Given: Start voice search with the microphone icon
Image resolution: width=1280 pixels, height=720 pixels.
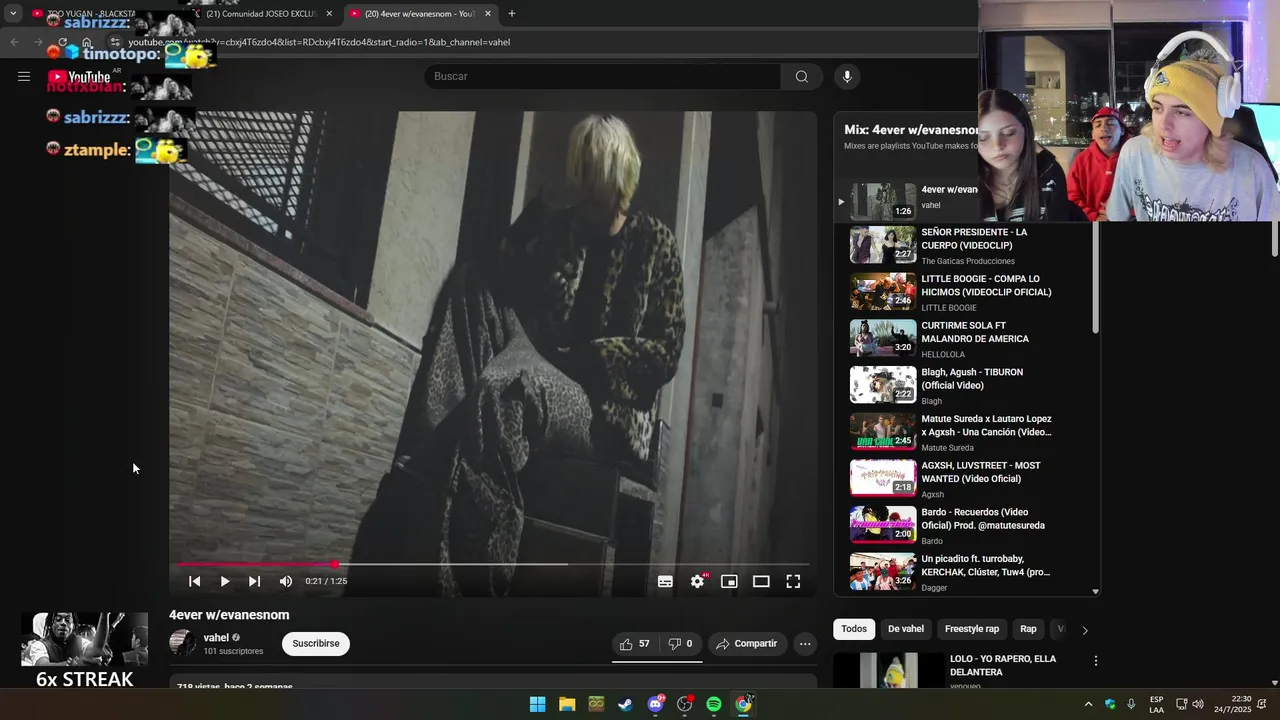Looking at the screenshot, I should tap(847, 76).
